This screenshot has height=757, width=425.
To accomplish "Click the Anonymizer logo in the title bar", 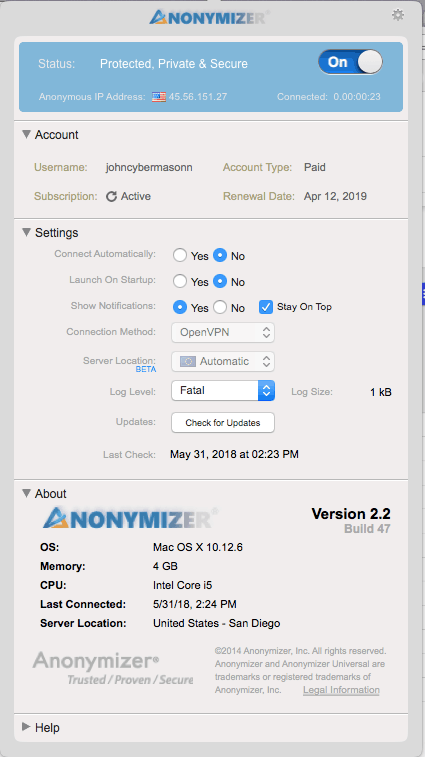I will 209,17.
